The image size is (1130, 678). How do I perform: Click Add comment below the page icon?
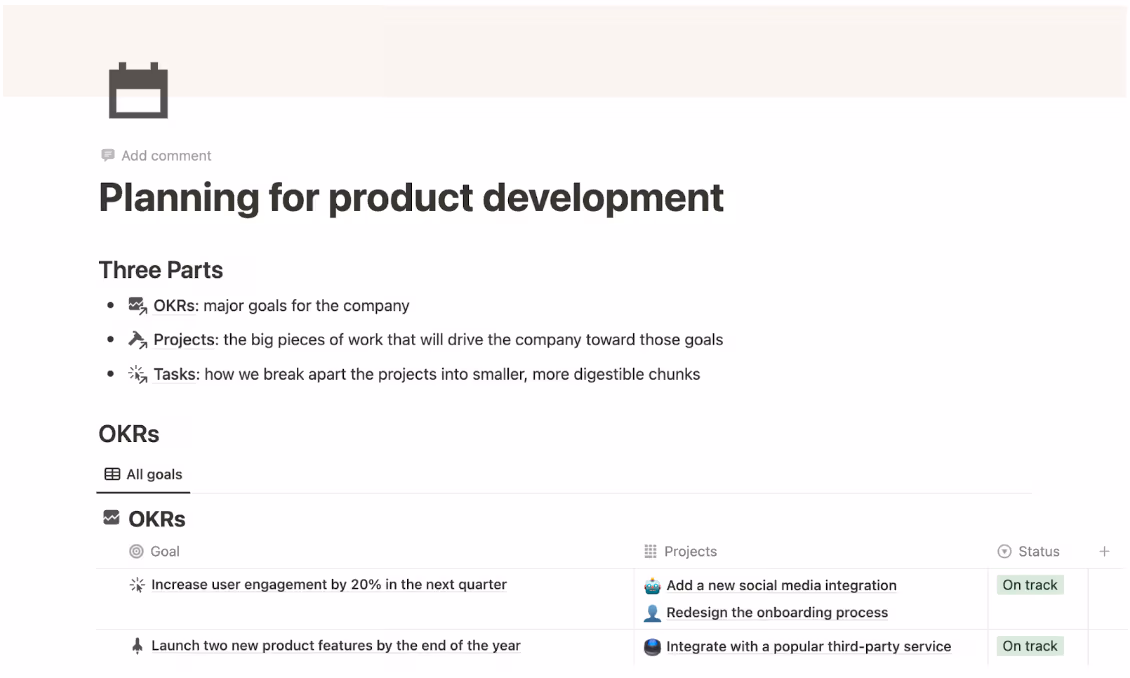click(x=165, y=155)
